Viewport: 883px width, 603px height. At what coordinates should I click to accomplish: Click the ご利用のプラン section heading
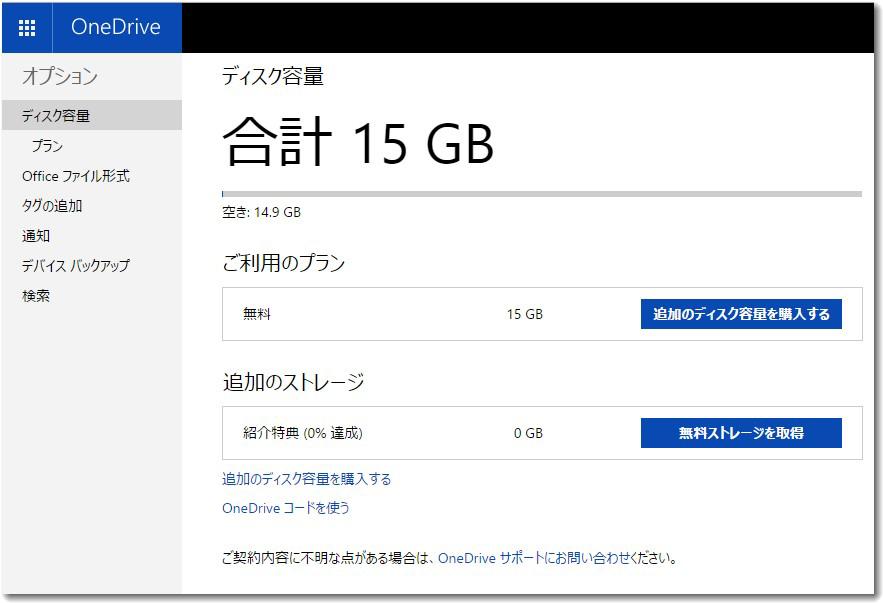click(x=283, y=262)
